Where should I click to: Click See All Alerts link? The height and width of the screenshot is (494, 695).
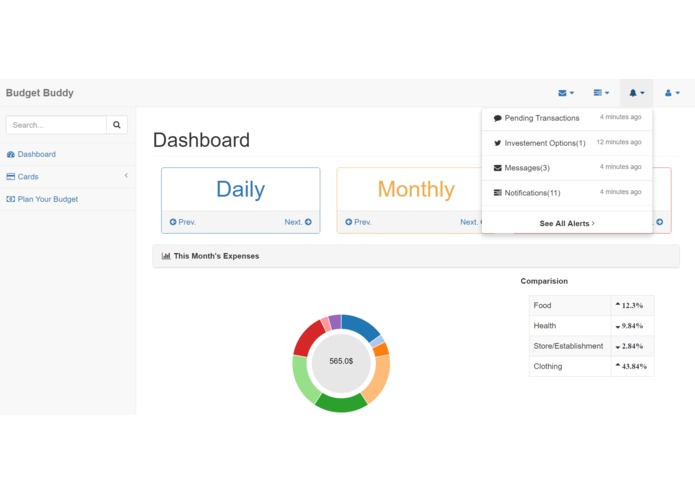click(567, 223)
